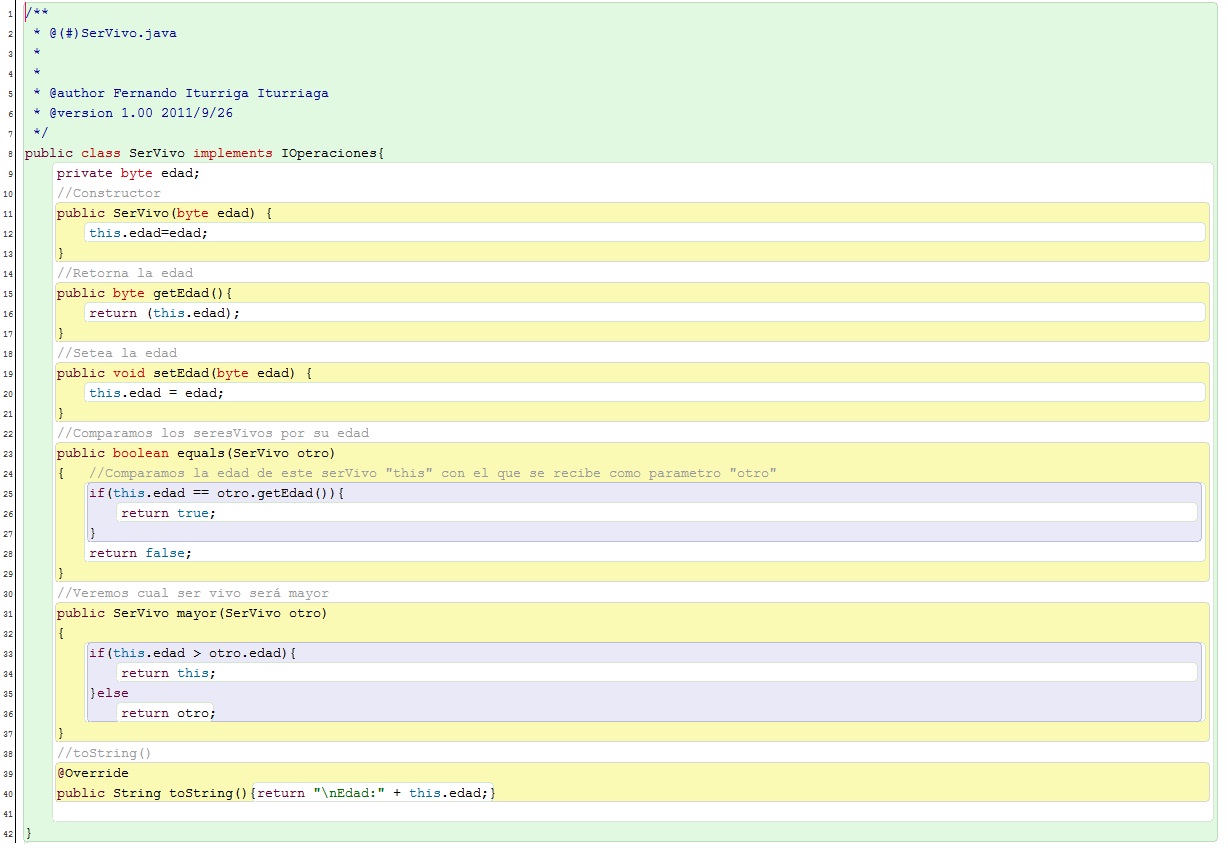This screenshot has height=854, width=1228.
Task: Click the constructor signature "public SerVivo(byte edad) {"
Action: click(x=165, y=213)
